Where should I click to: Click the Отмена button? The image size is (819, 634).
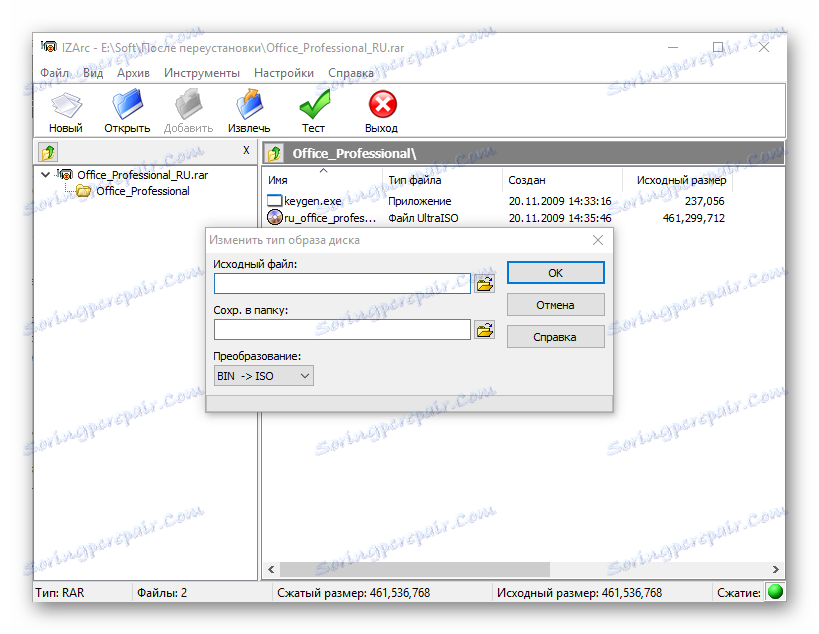555,305
